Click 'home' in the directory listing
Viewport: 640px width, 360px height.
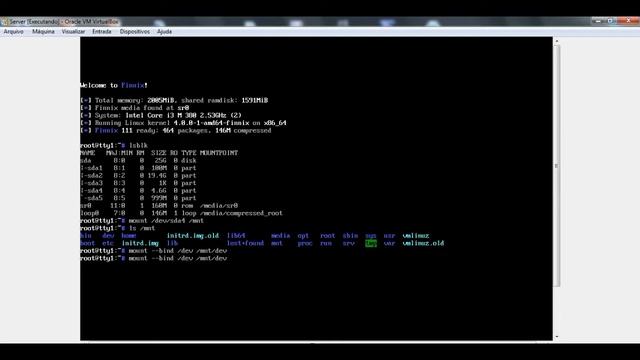click(129, 236)
